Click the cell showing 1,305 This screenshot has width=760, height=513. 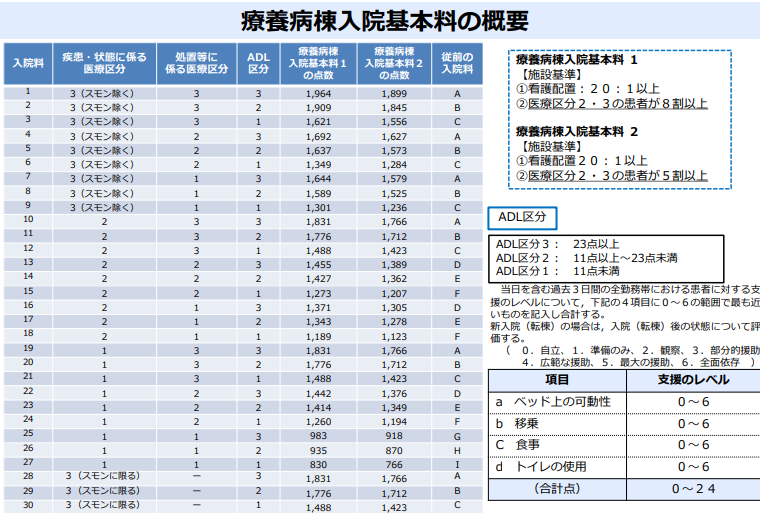(x=394, y=308)
